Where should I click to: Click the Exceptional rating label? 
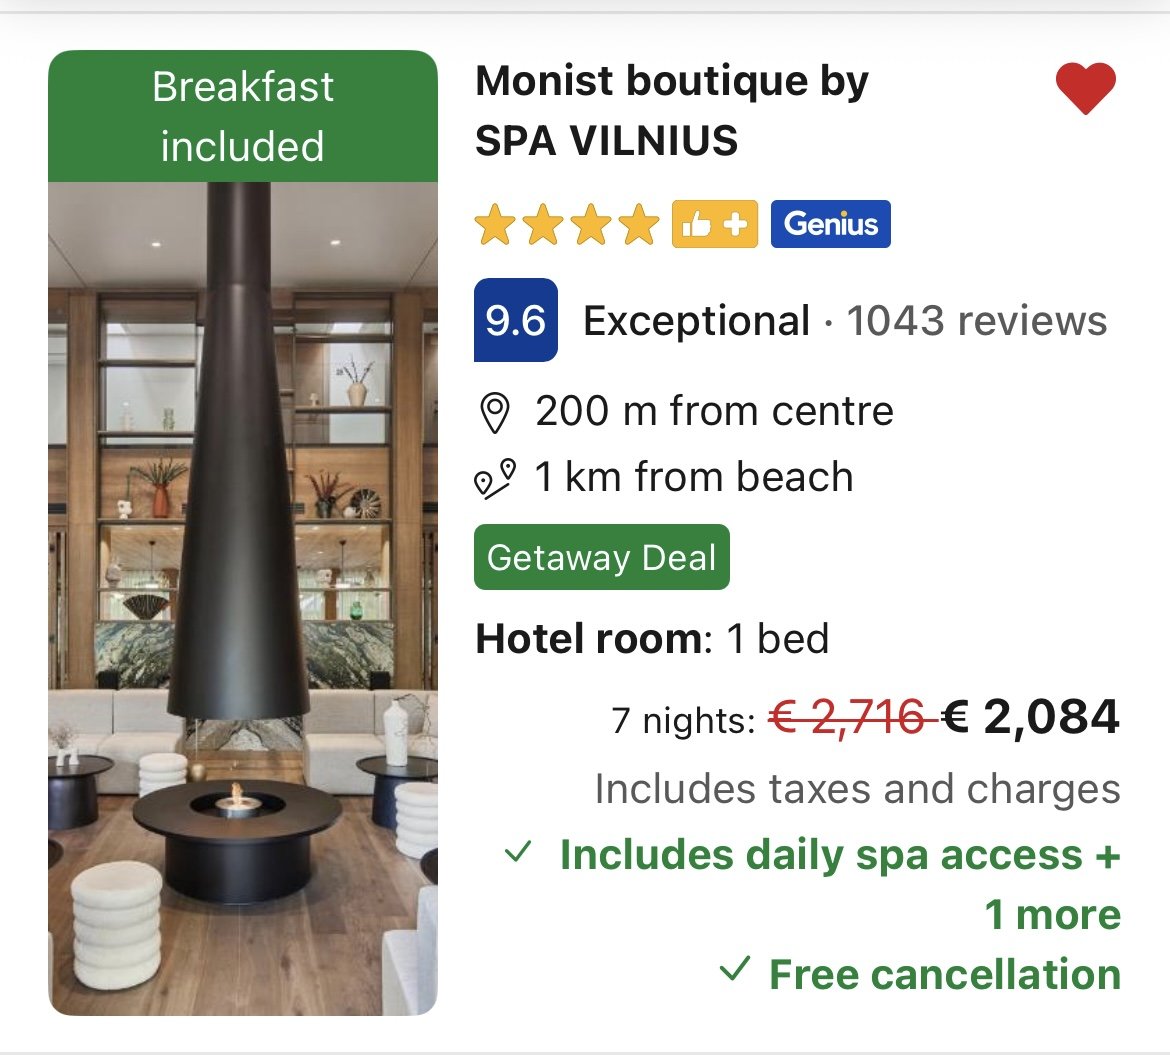696,321
